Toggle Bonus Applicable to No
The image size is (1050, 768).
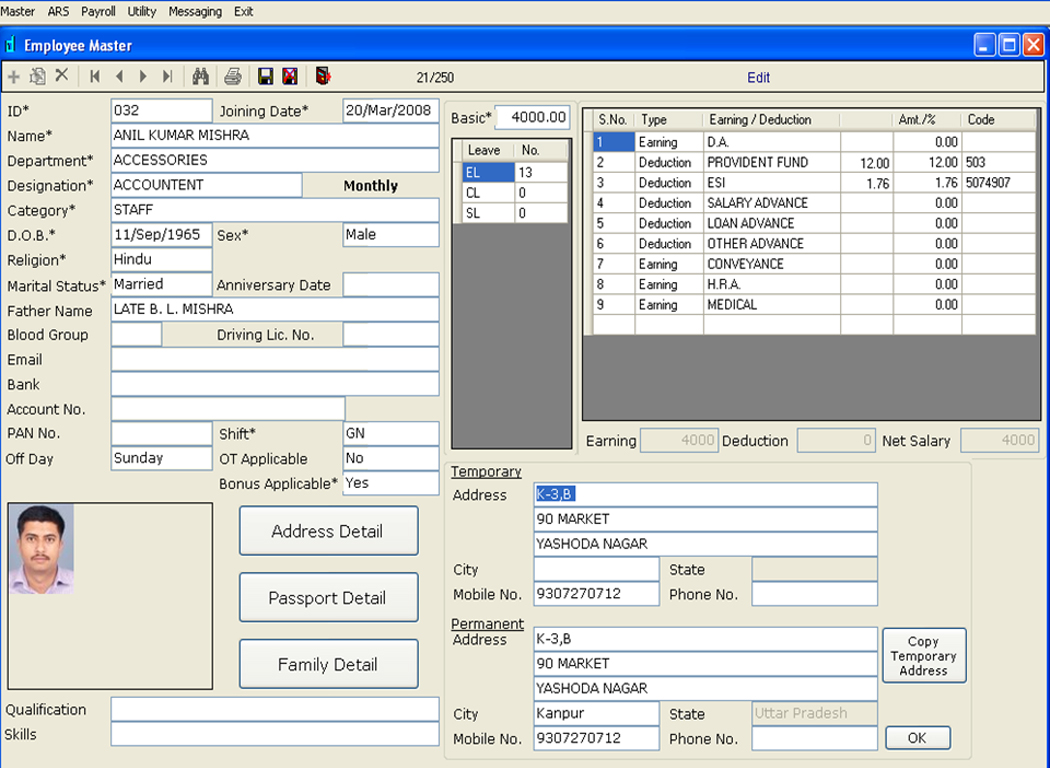390,484
